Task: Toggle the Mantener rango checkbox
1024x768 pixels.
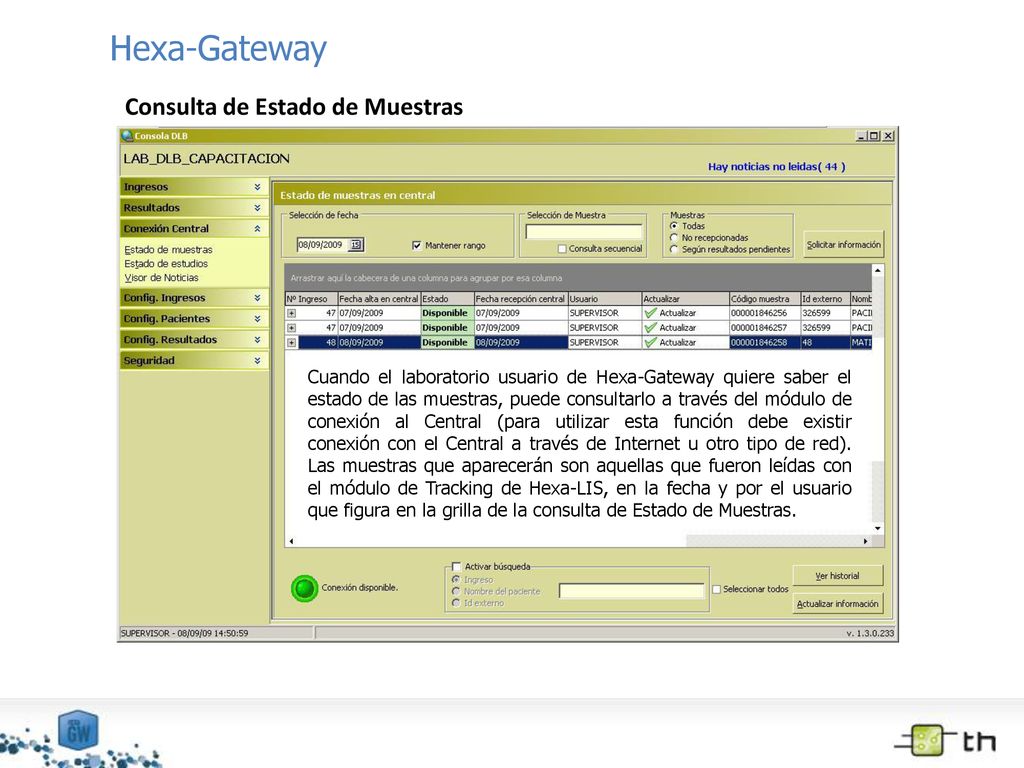Action: click(x=417, y=246)
